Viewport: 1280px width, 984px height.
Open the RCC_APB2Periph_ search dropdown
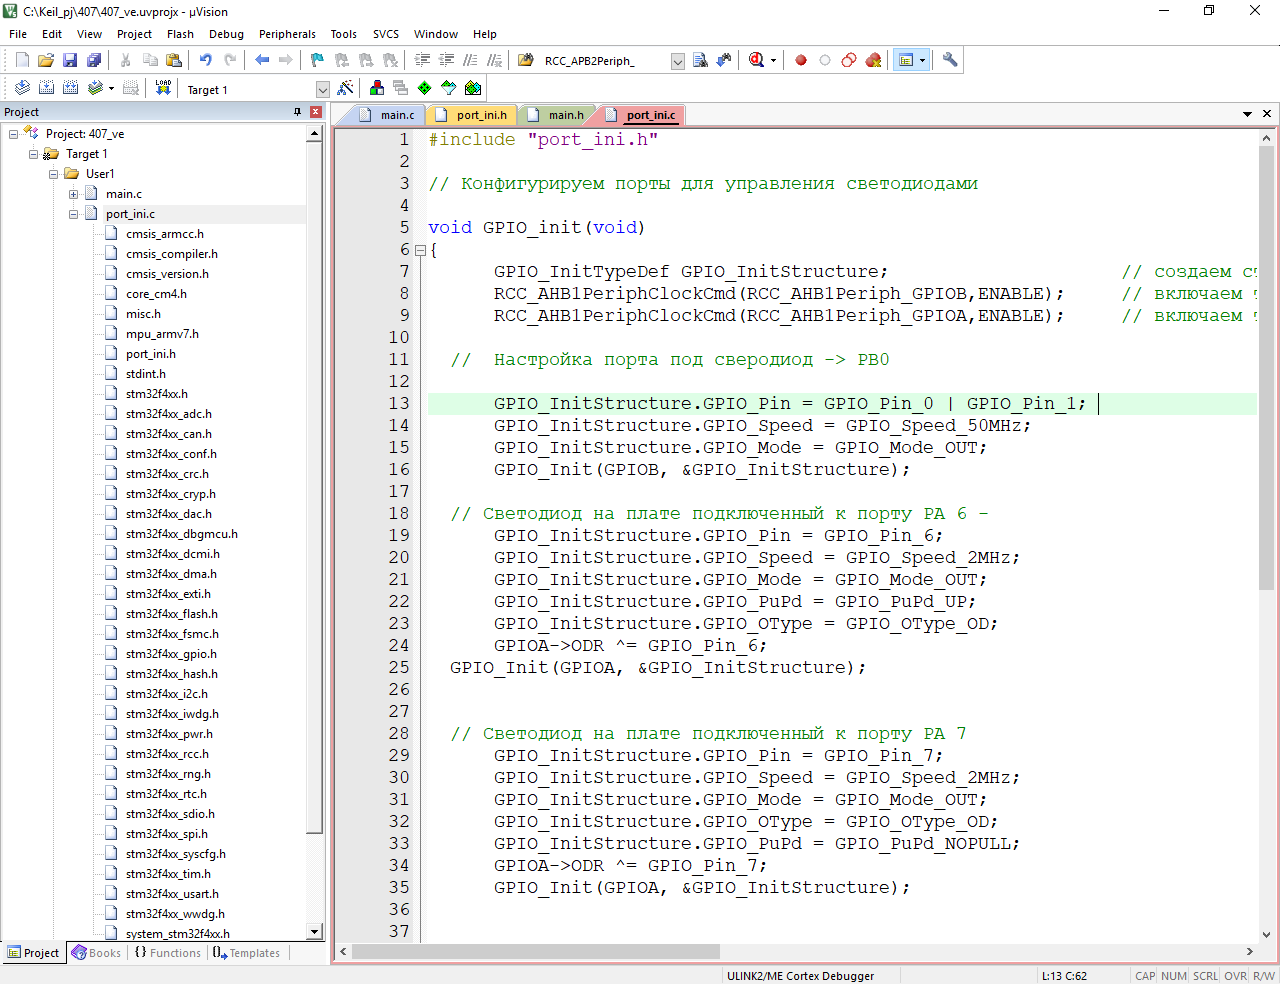point(677,61)
